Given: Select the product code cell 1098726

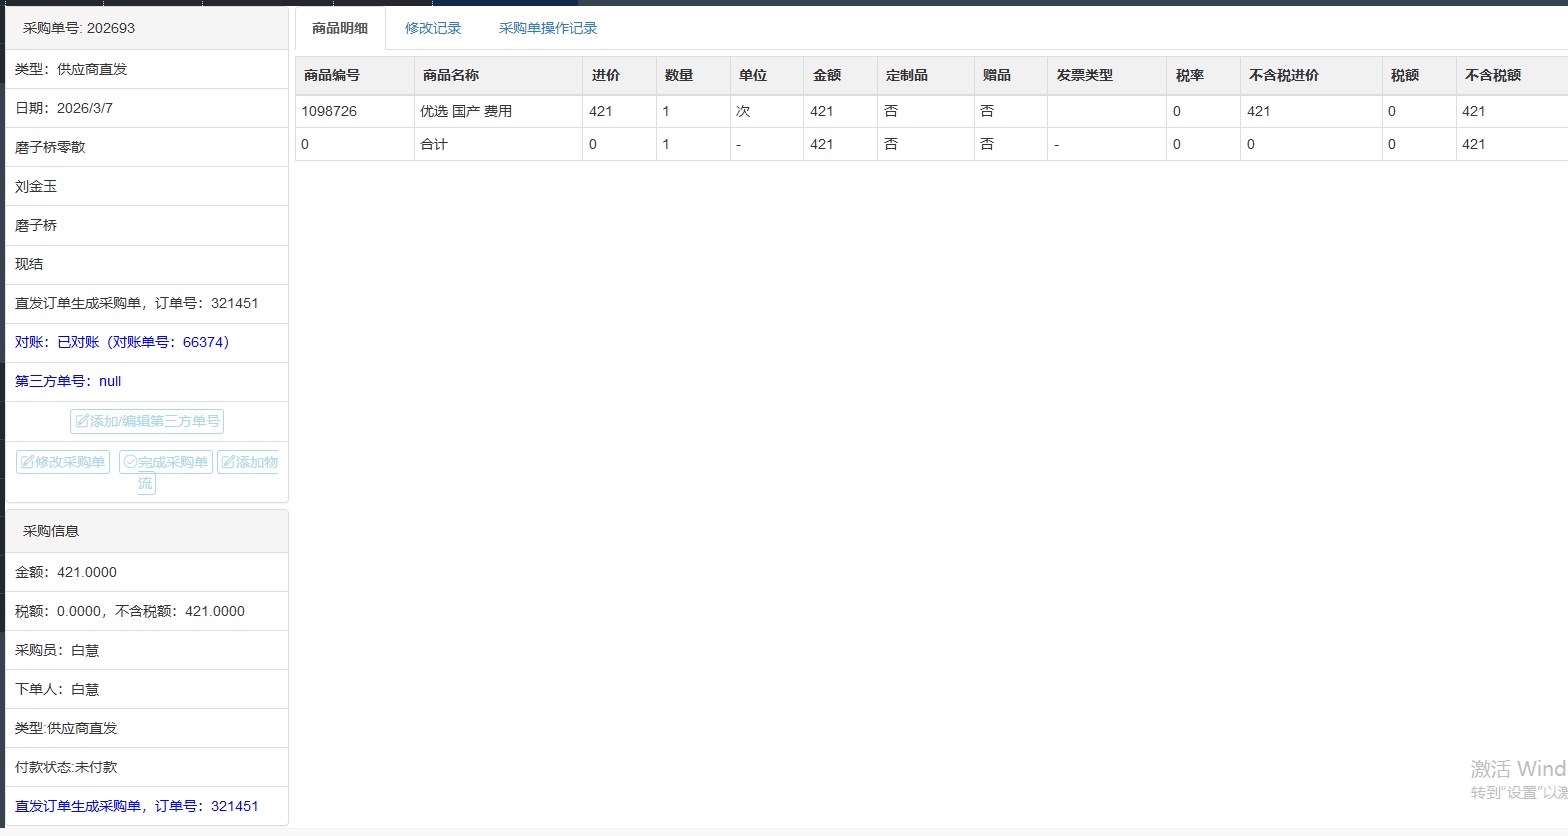Looking at the screenshot, I should click(x=329, y=111).
